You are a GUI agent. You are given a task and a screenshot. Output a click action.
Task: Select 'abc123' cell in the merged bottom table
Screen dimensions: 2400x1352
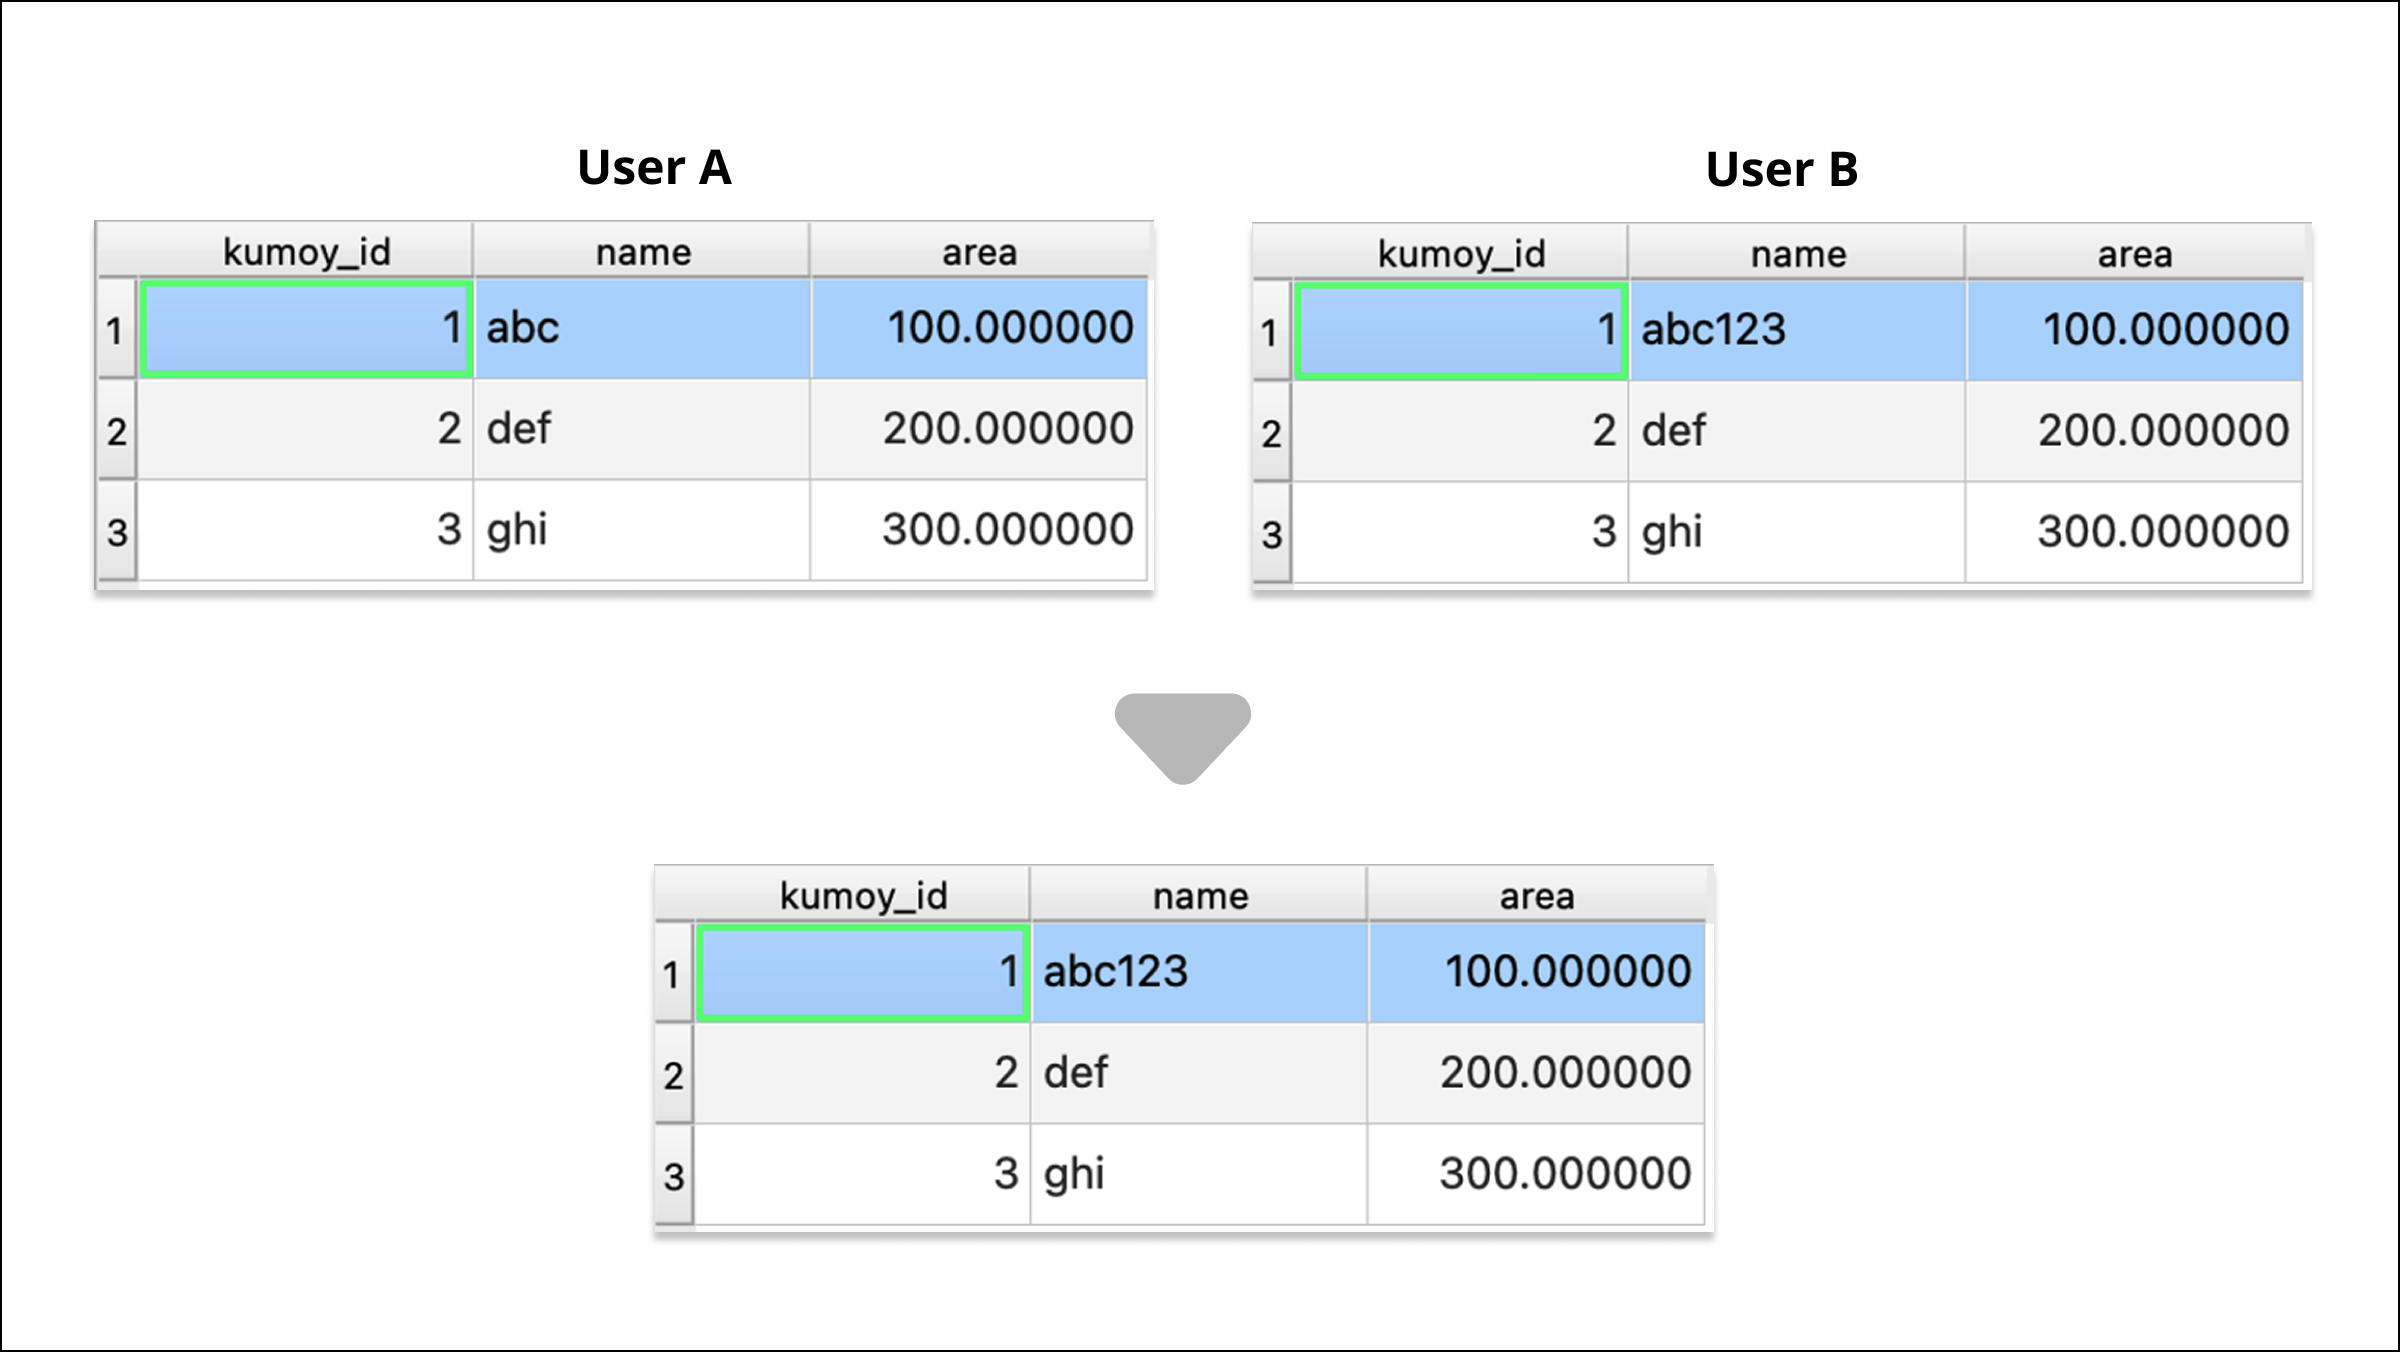1199,972
